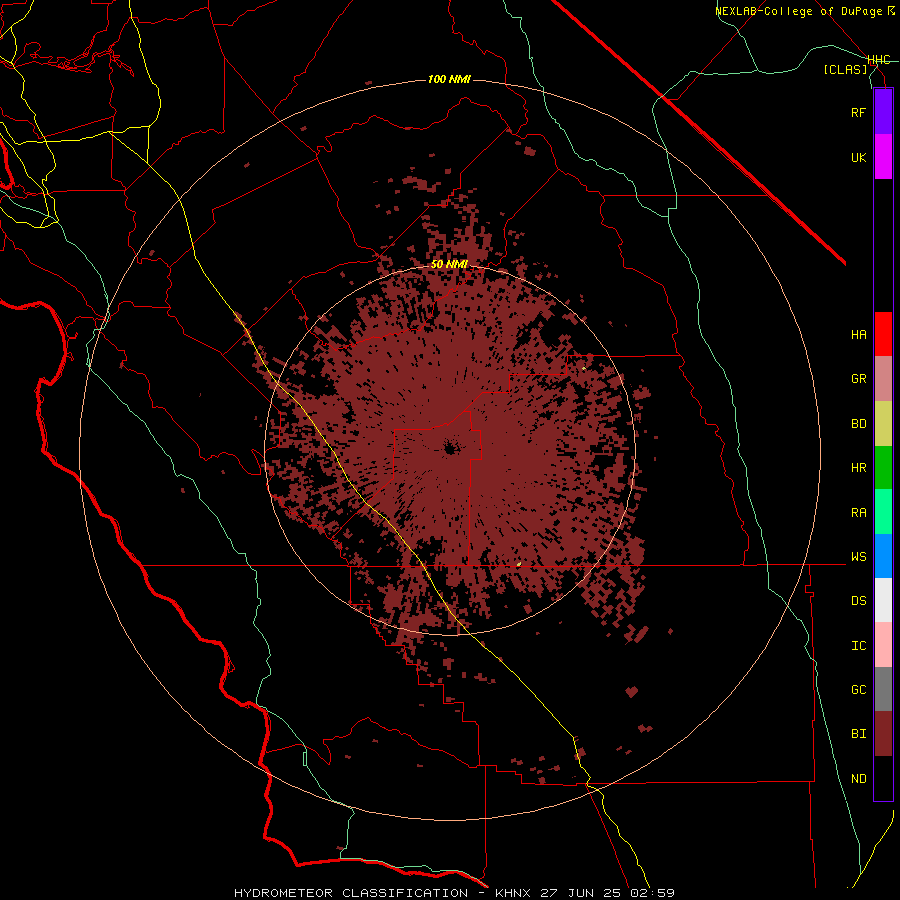The image size is (900, 900).
Task: Click the "[CLAS]" units label
Action: click(845, 69)
